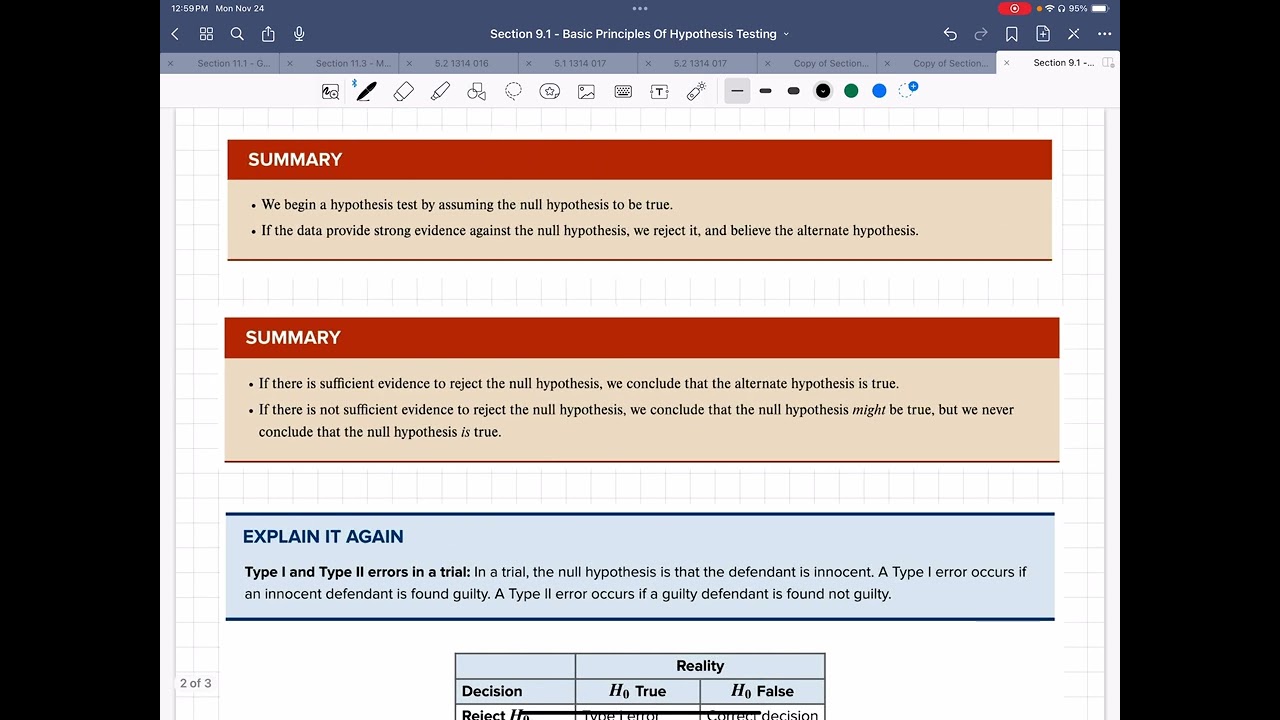Close the Section 9.1 tab
Viewport: 1280px width, 720px height.
pos(1006,63)
